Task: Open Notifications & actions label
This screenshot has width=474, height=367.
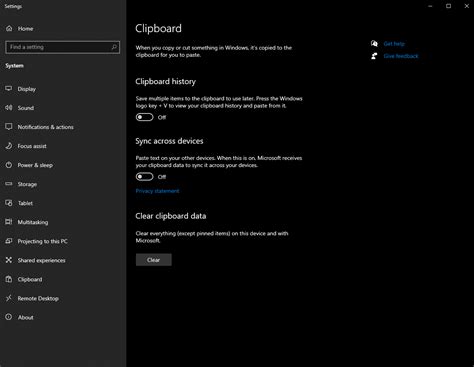Action: coord(46,127)
